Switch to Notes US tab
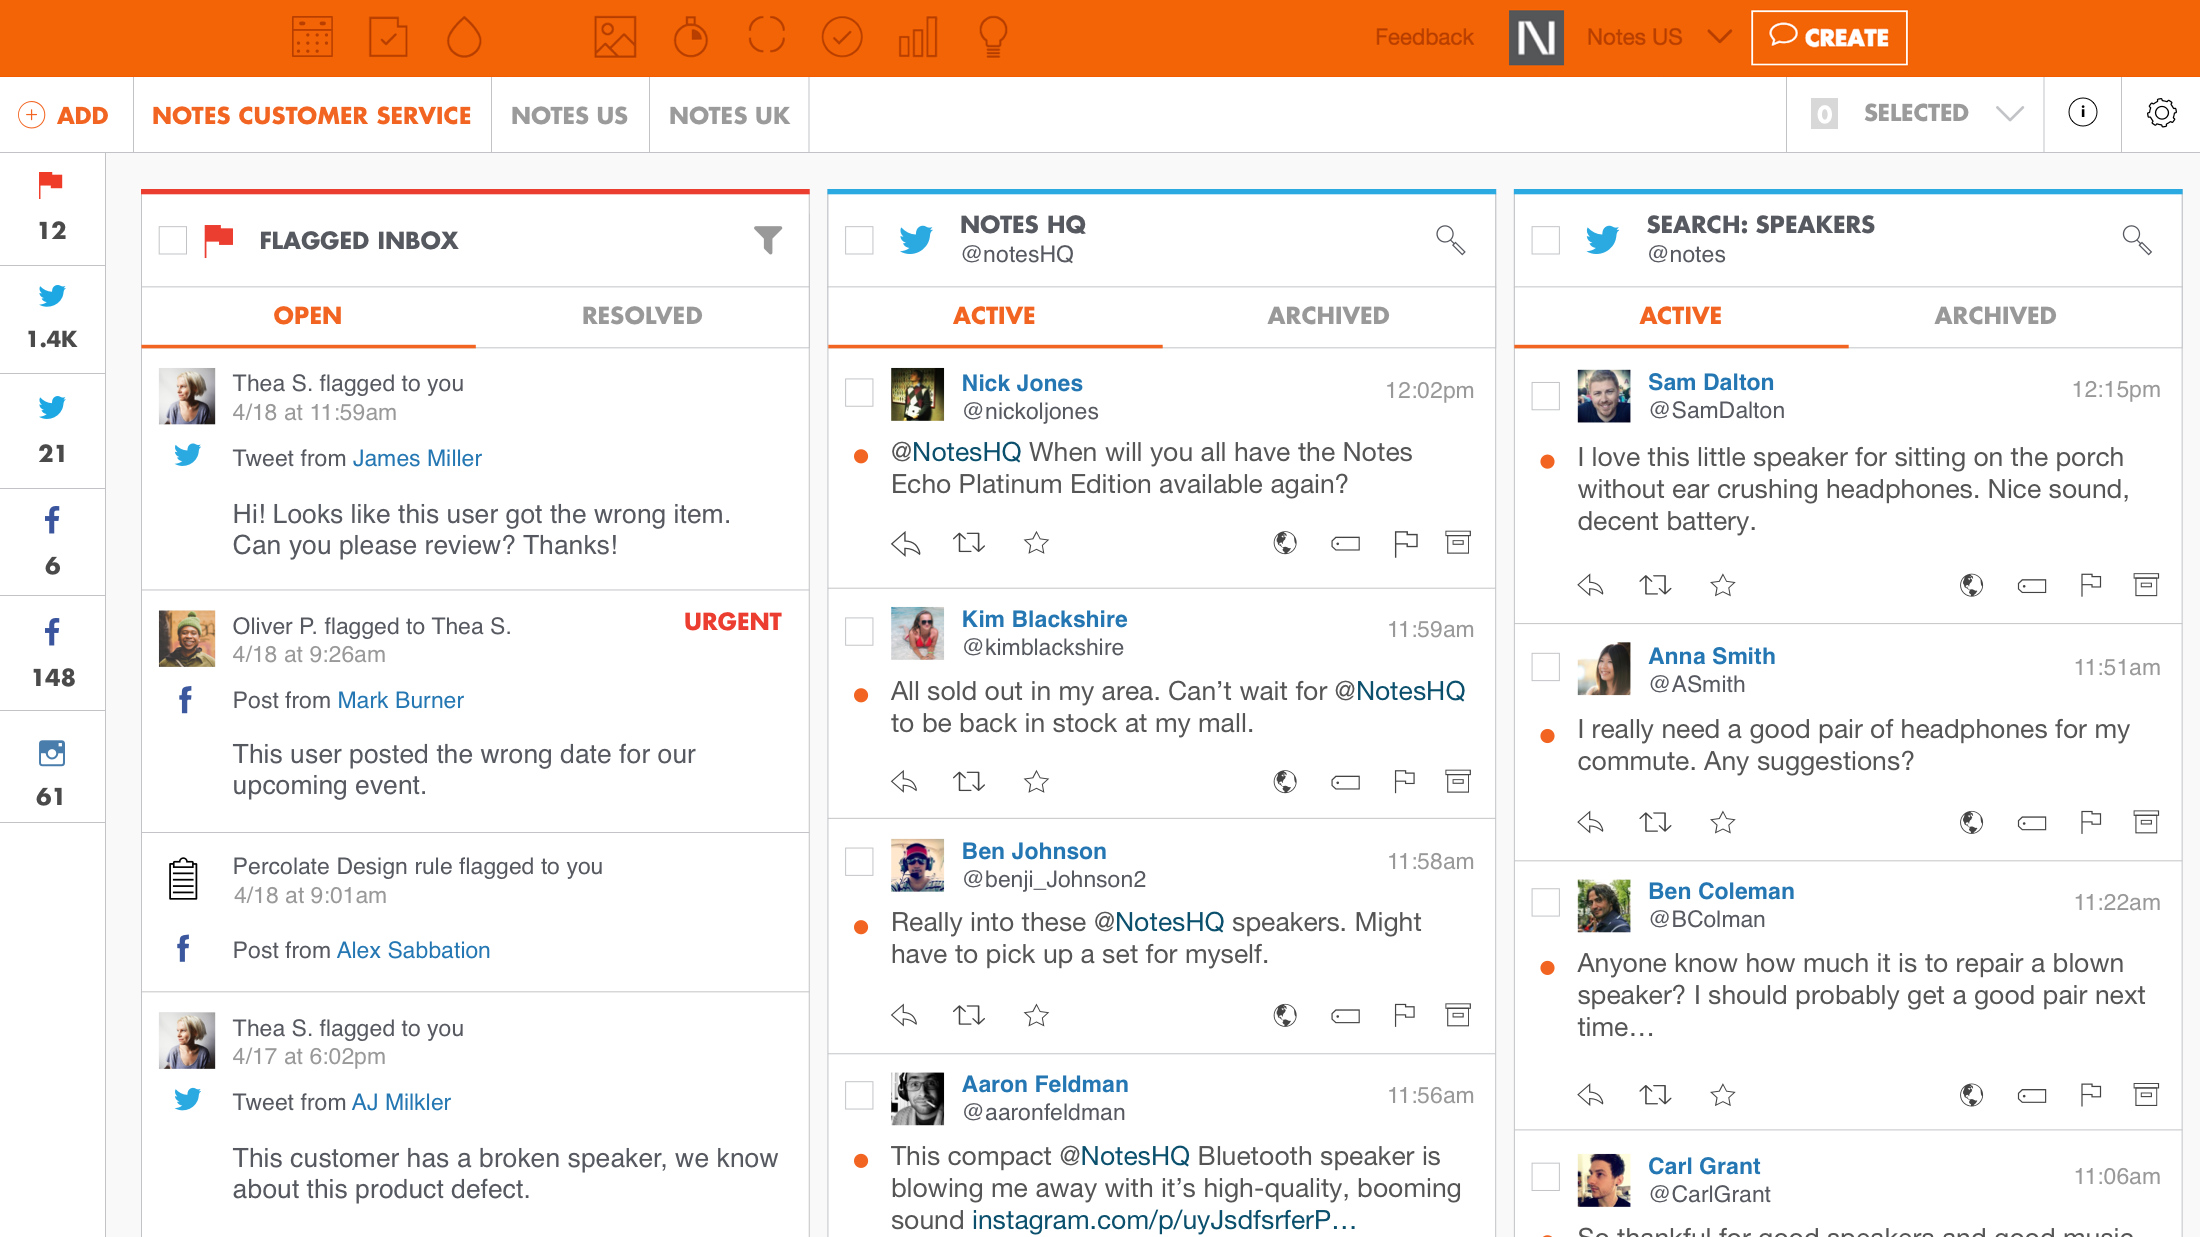Image resolution: width=2200 pixels, height=1237 pixels. coord(570,115)
